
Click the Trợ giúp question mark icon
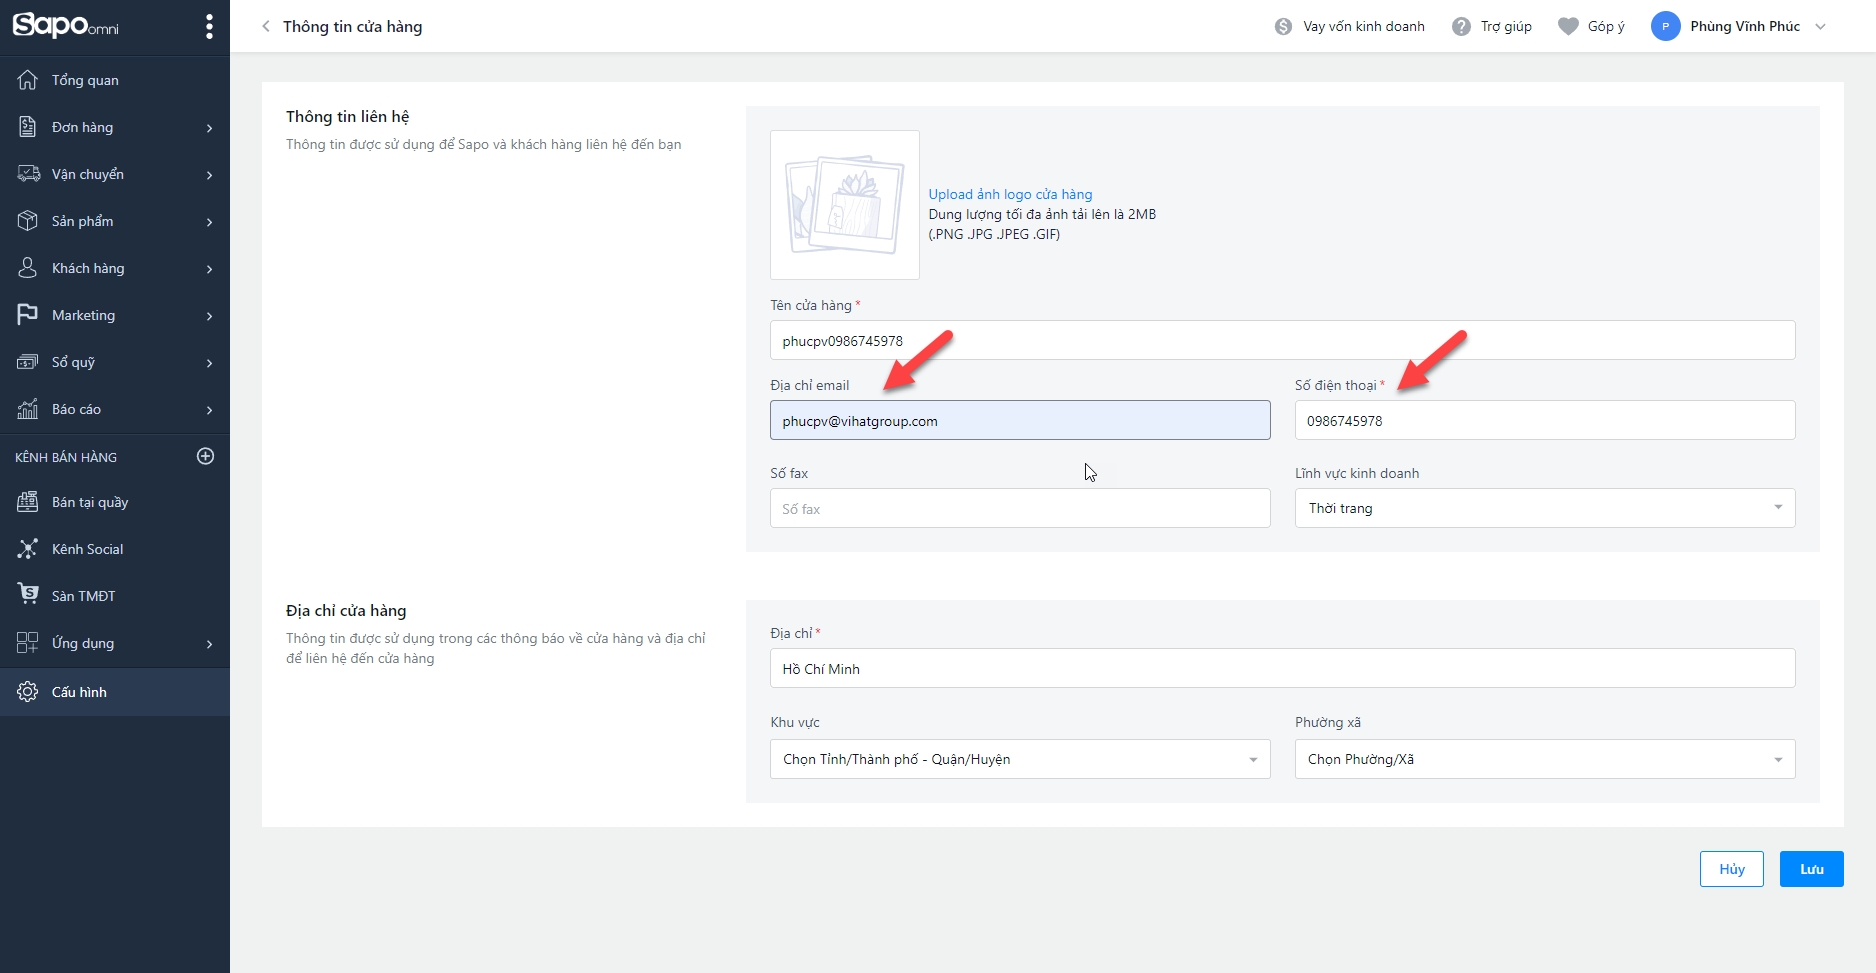click(x=1461, y=27)
